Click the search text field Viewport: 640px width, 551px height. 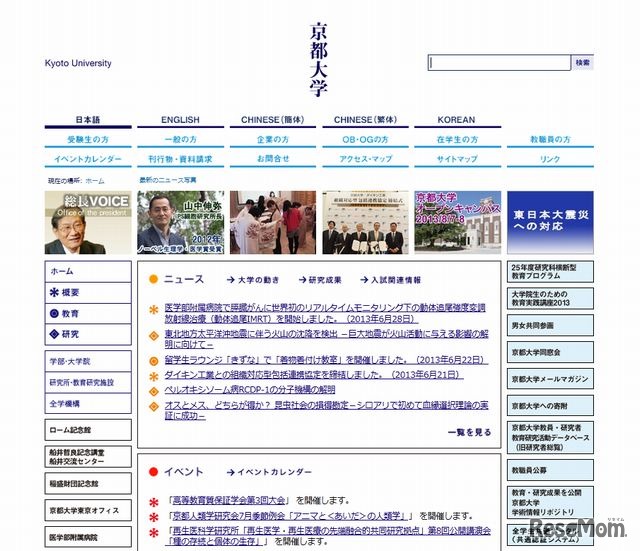499,63
